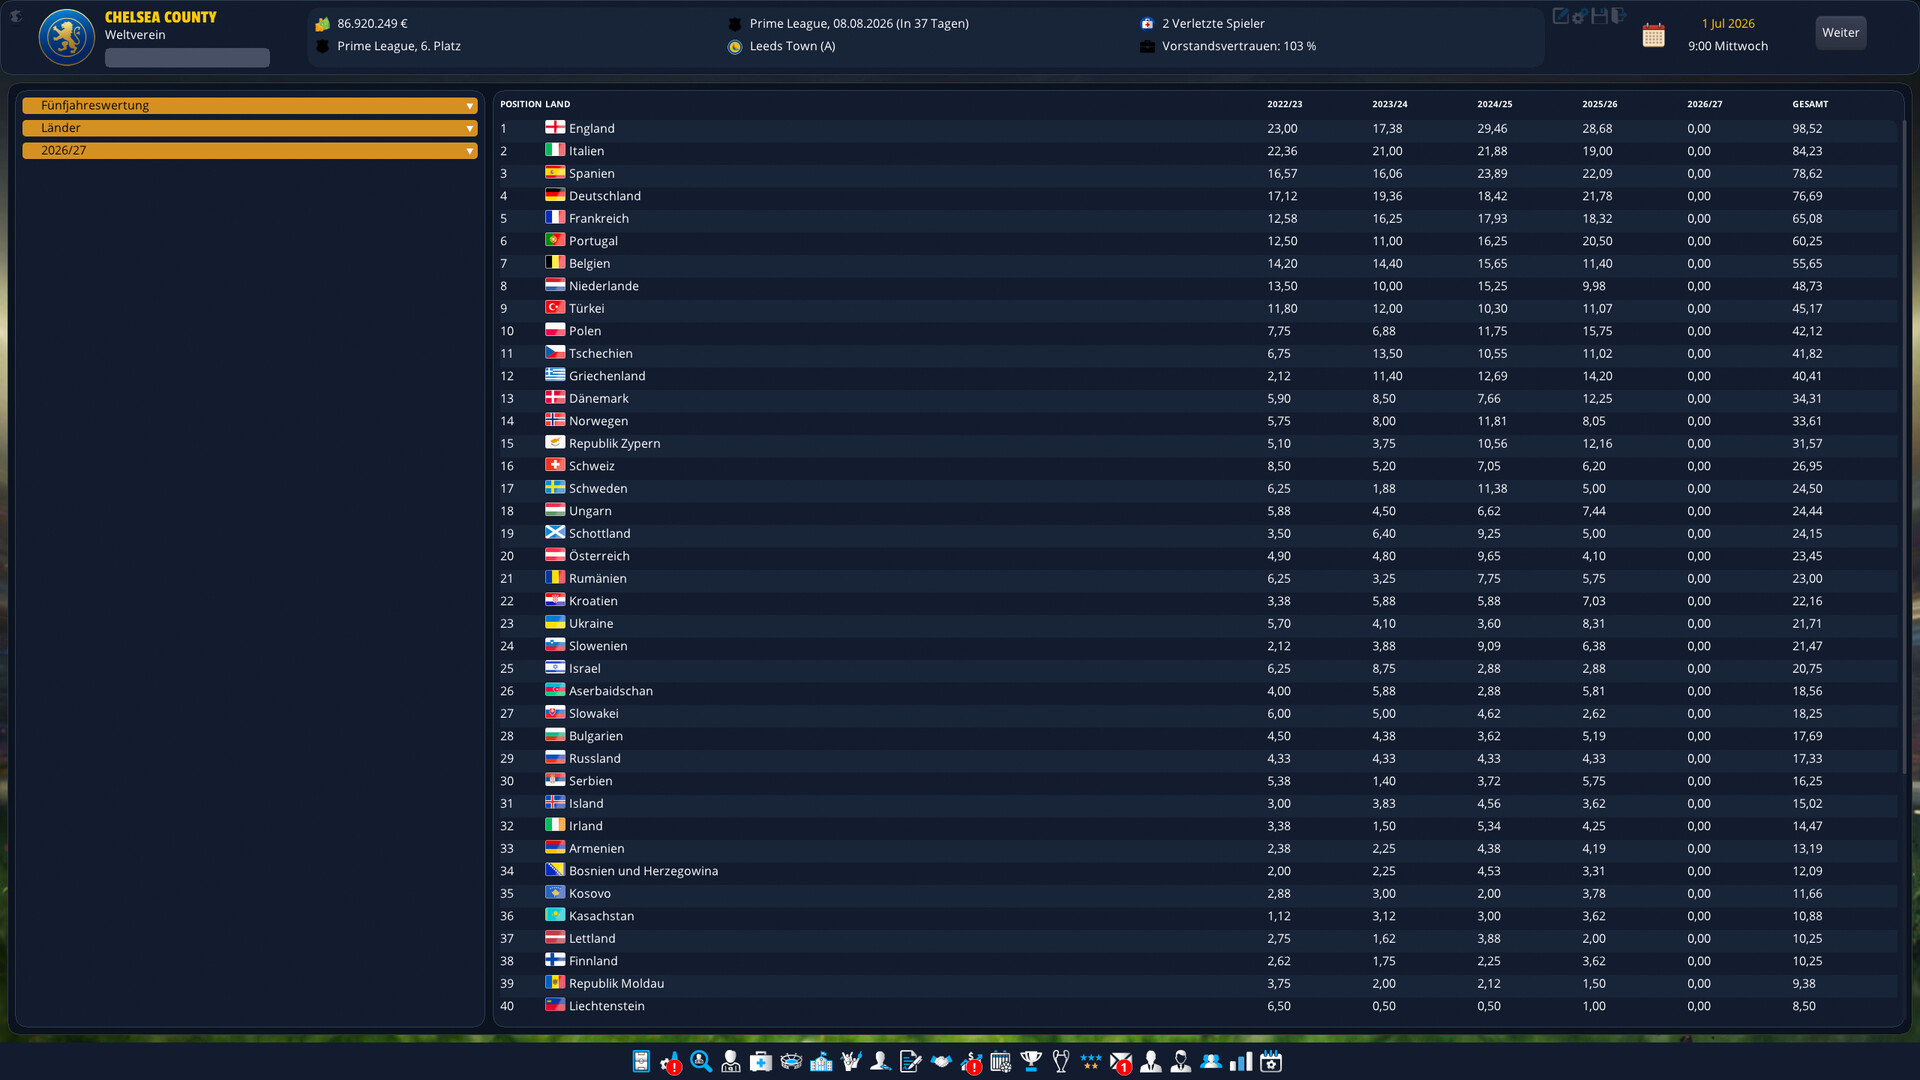Open the gear options icon at top
This screenshot has width=1920, height=1080.
(1580, 15)
